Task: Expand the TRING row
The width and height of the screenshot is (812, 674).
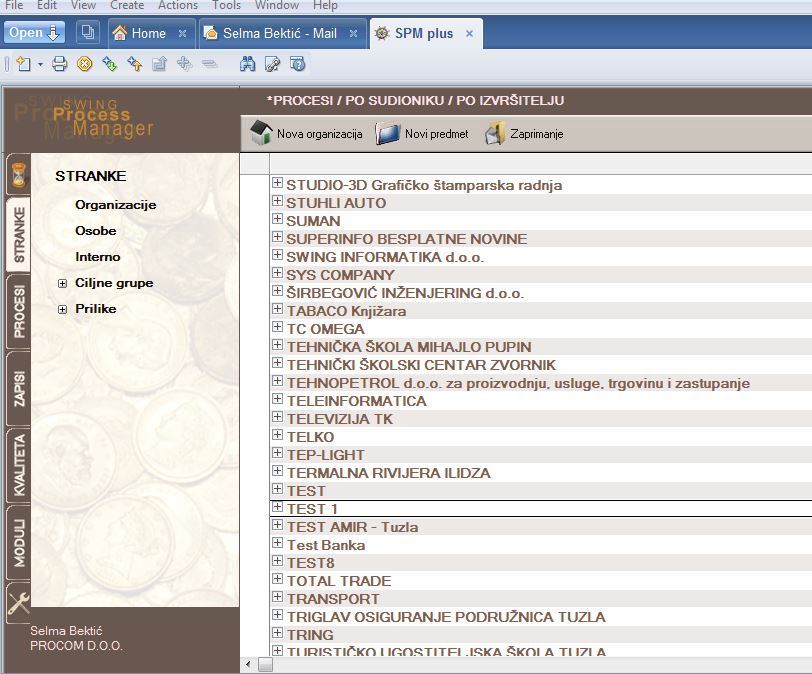Action: [x=278, y=633]
